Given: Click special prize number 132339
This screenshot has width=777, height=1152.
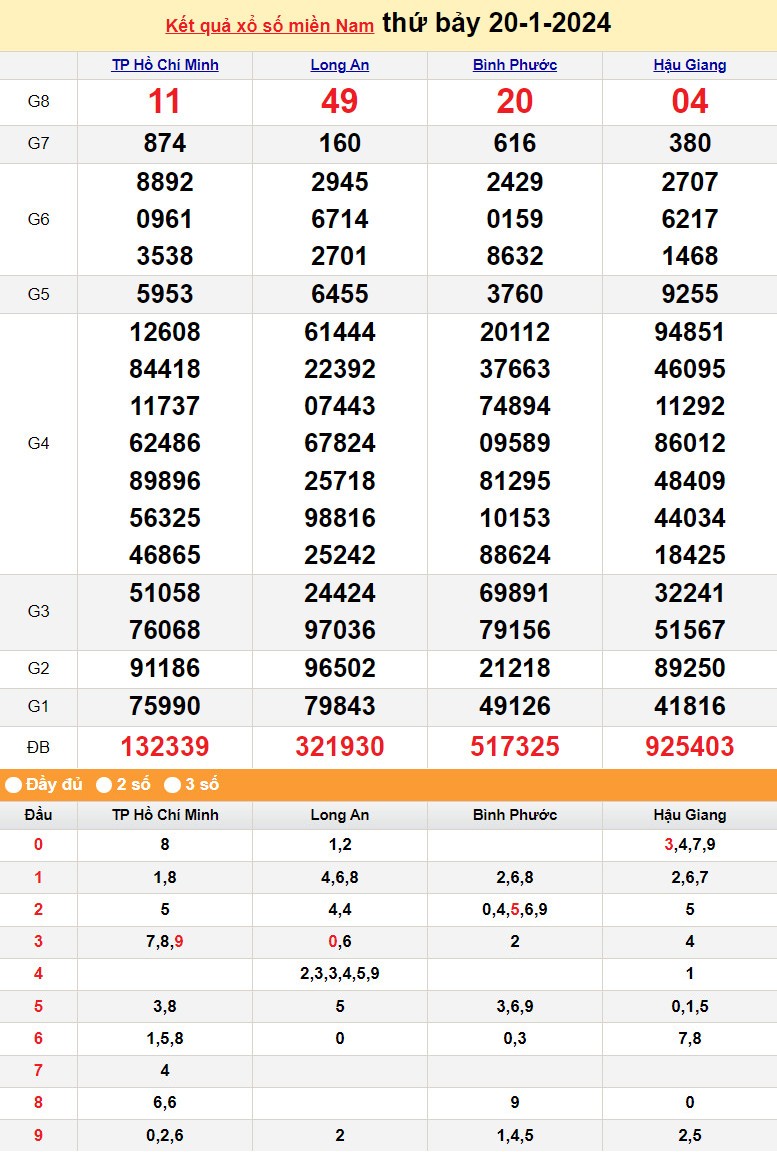Looking at the screenshot, I should pyautogui.click(x=165, y=747).
